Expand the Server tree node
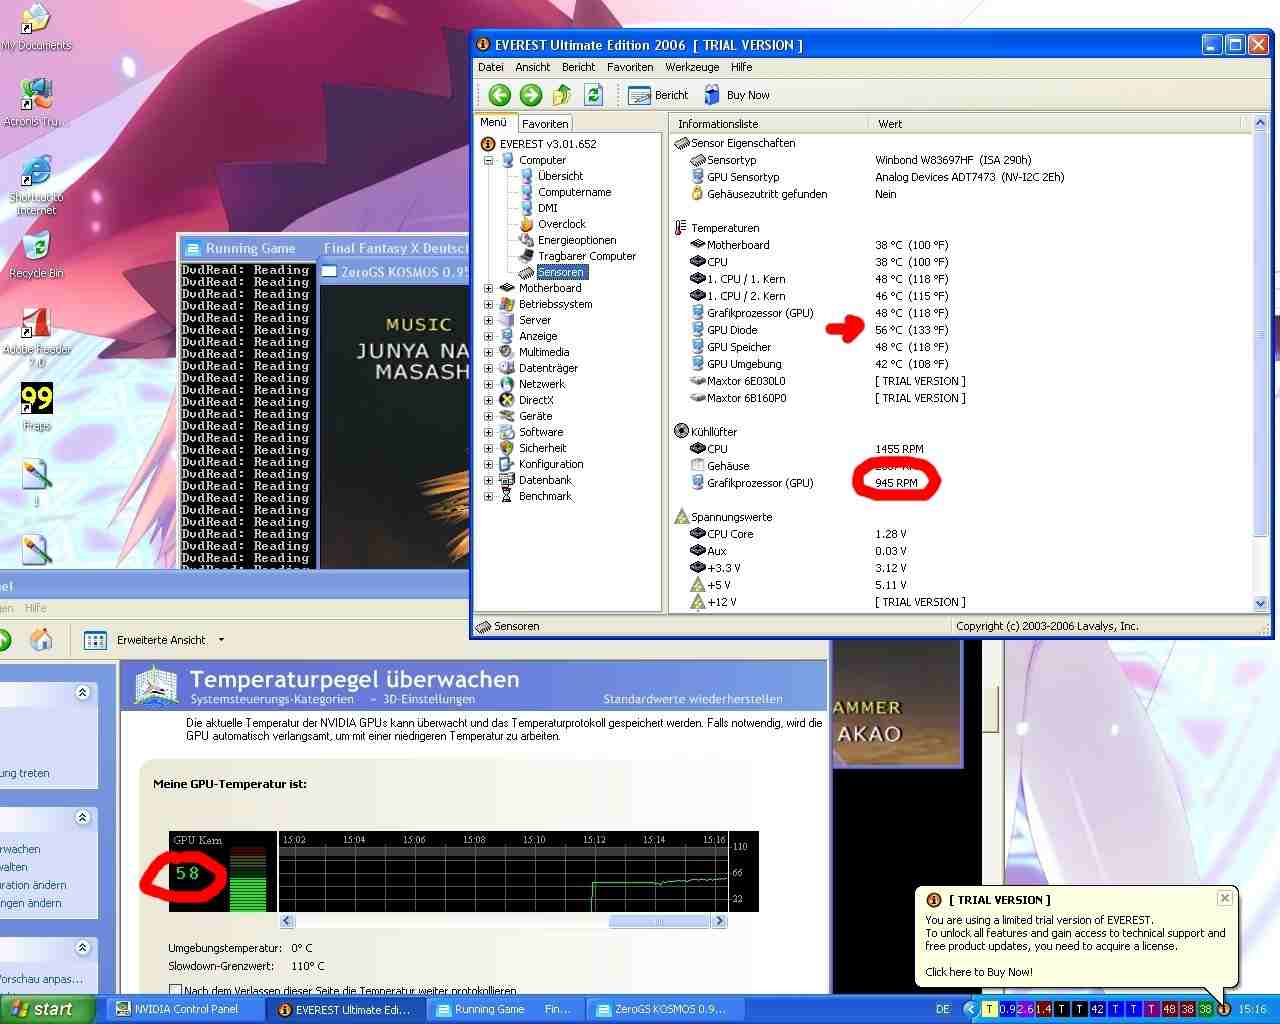Viewport: 1280px width, 1024px height. (489, 320)
